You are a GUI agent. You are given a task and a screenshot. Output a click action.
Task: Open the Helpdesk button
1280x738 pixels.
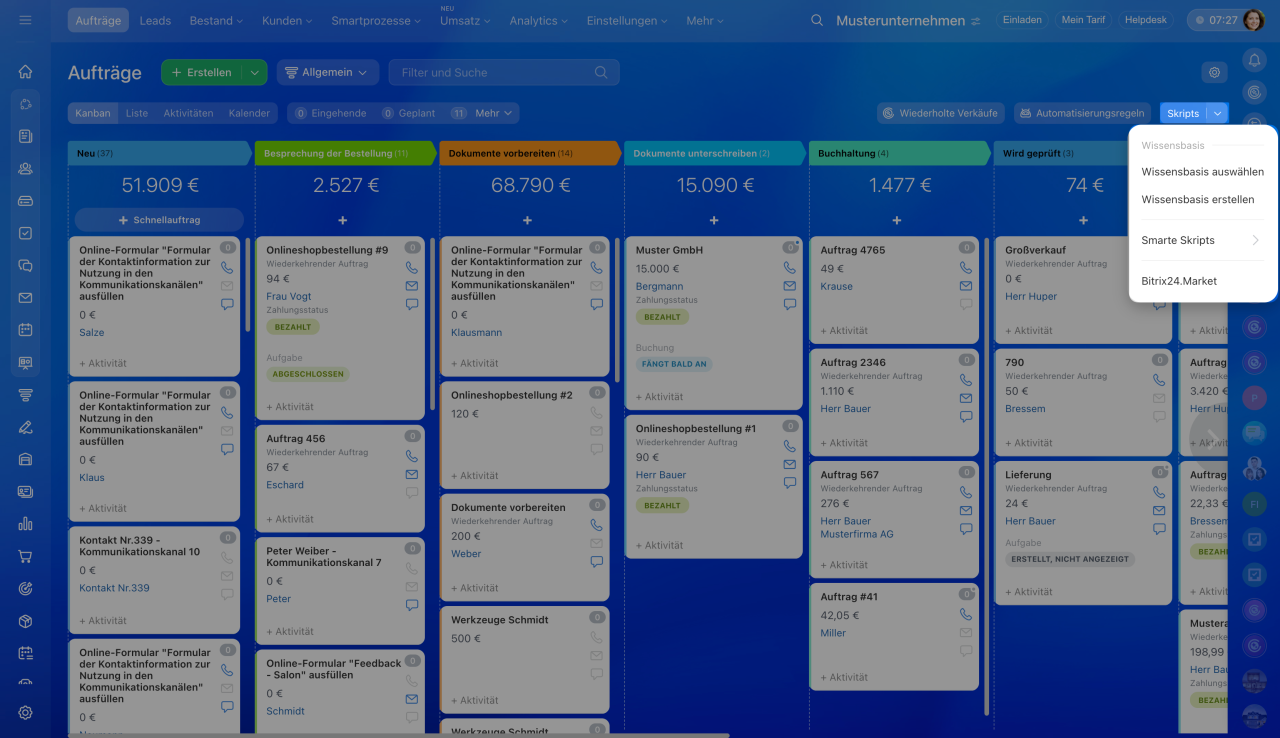(1146, 20)
